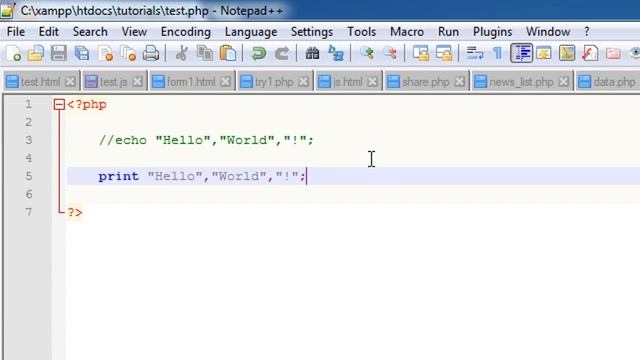Open the Edit menu
The height and width of the screenshot is (360, 640).
click(x=49, y=32)
